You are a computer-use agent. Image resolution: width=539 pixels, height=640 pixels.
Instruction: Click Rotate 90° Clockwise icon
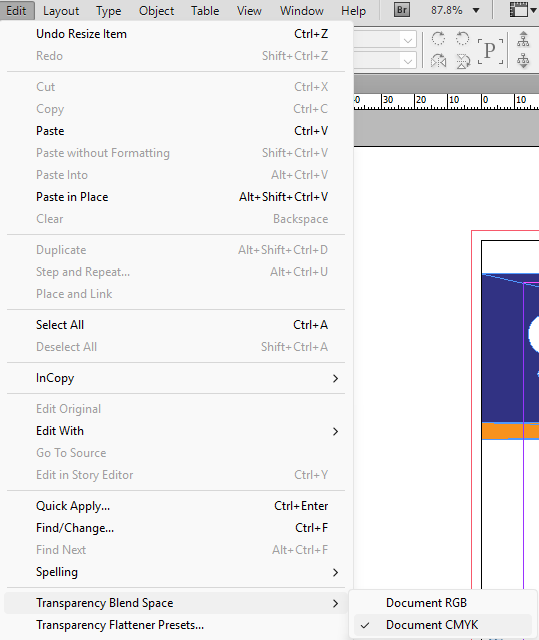[x=438, y=39]
